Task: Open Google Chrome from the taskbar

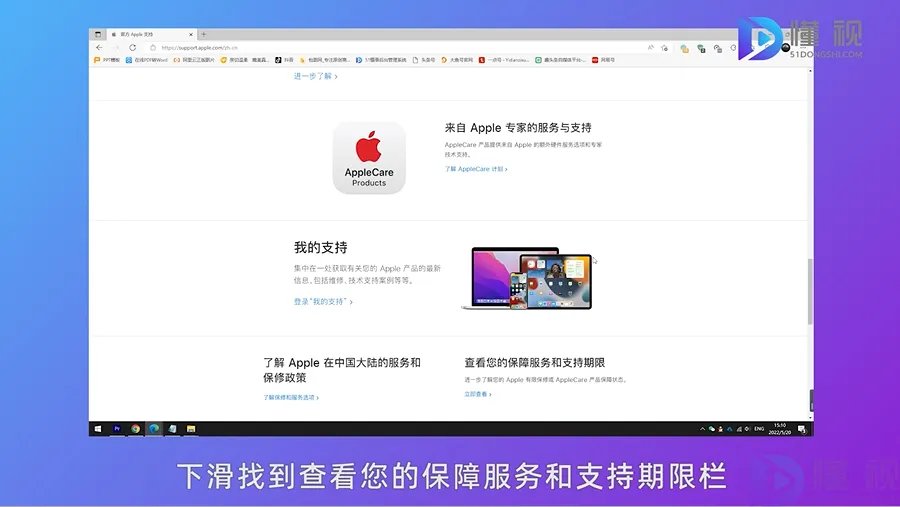Action: [x=135, y=429]
